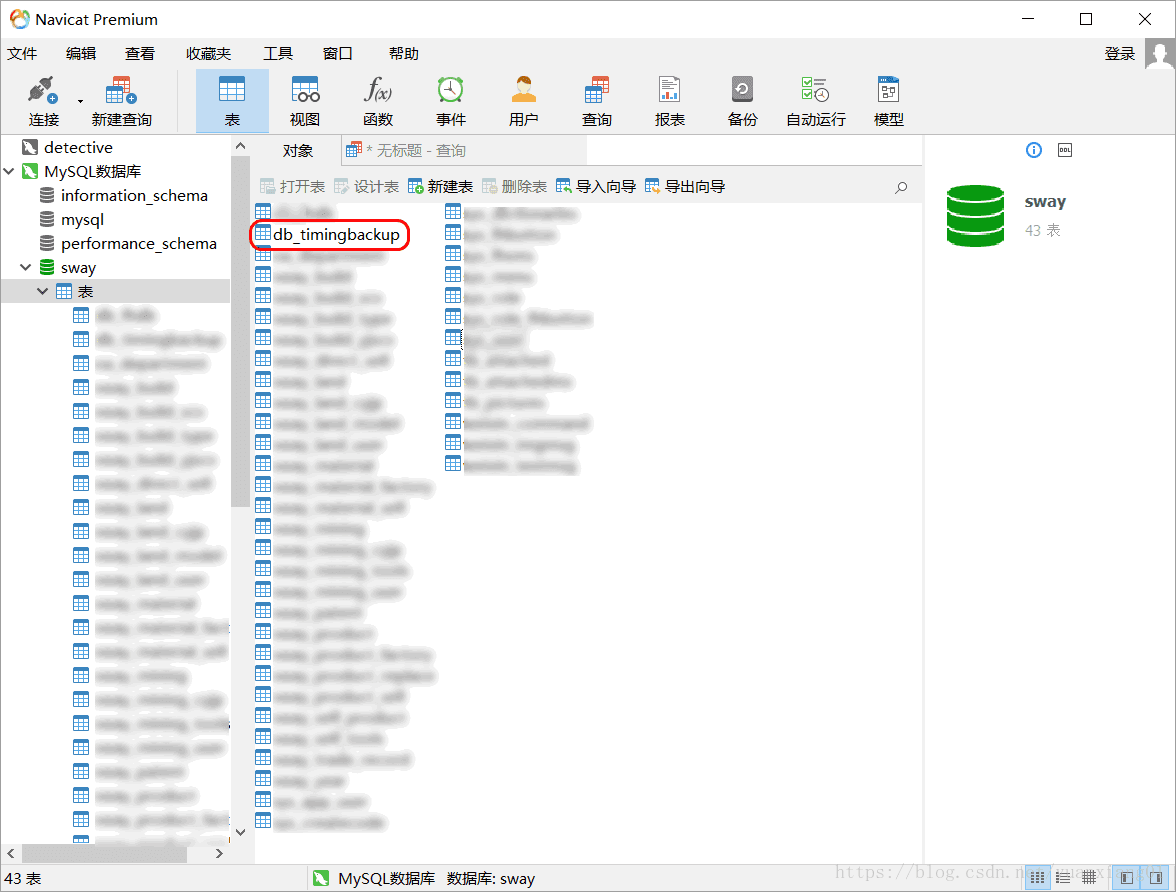The height and width of the screenshot is (892, 1176).
Task: Open the 窗口 menu
Action: click(338, 54)
